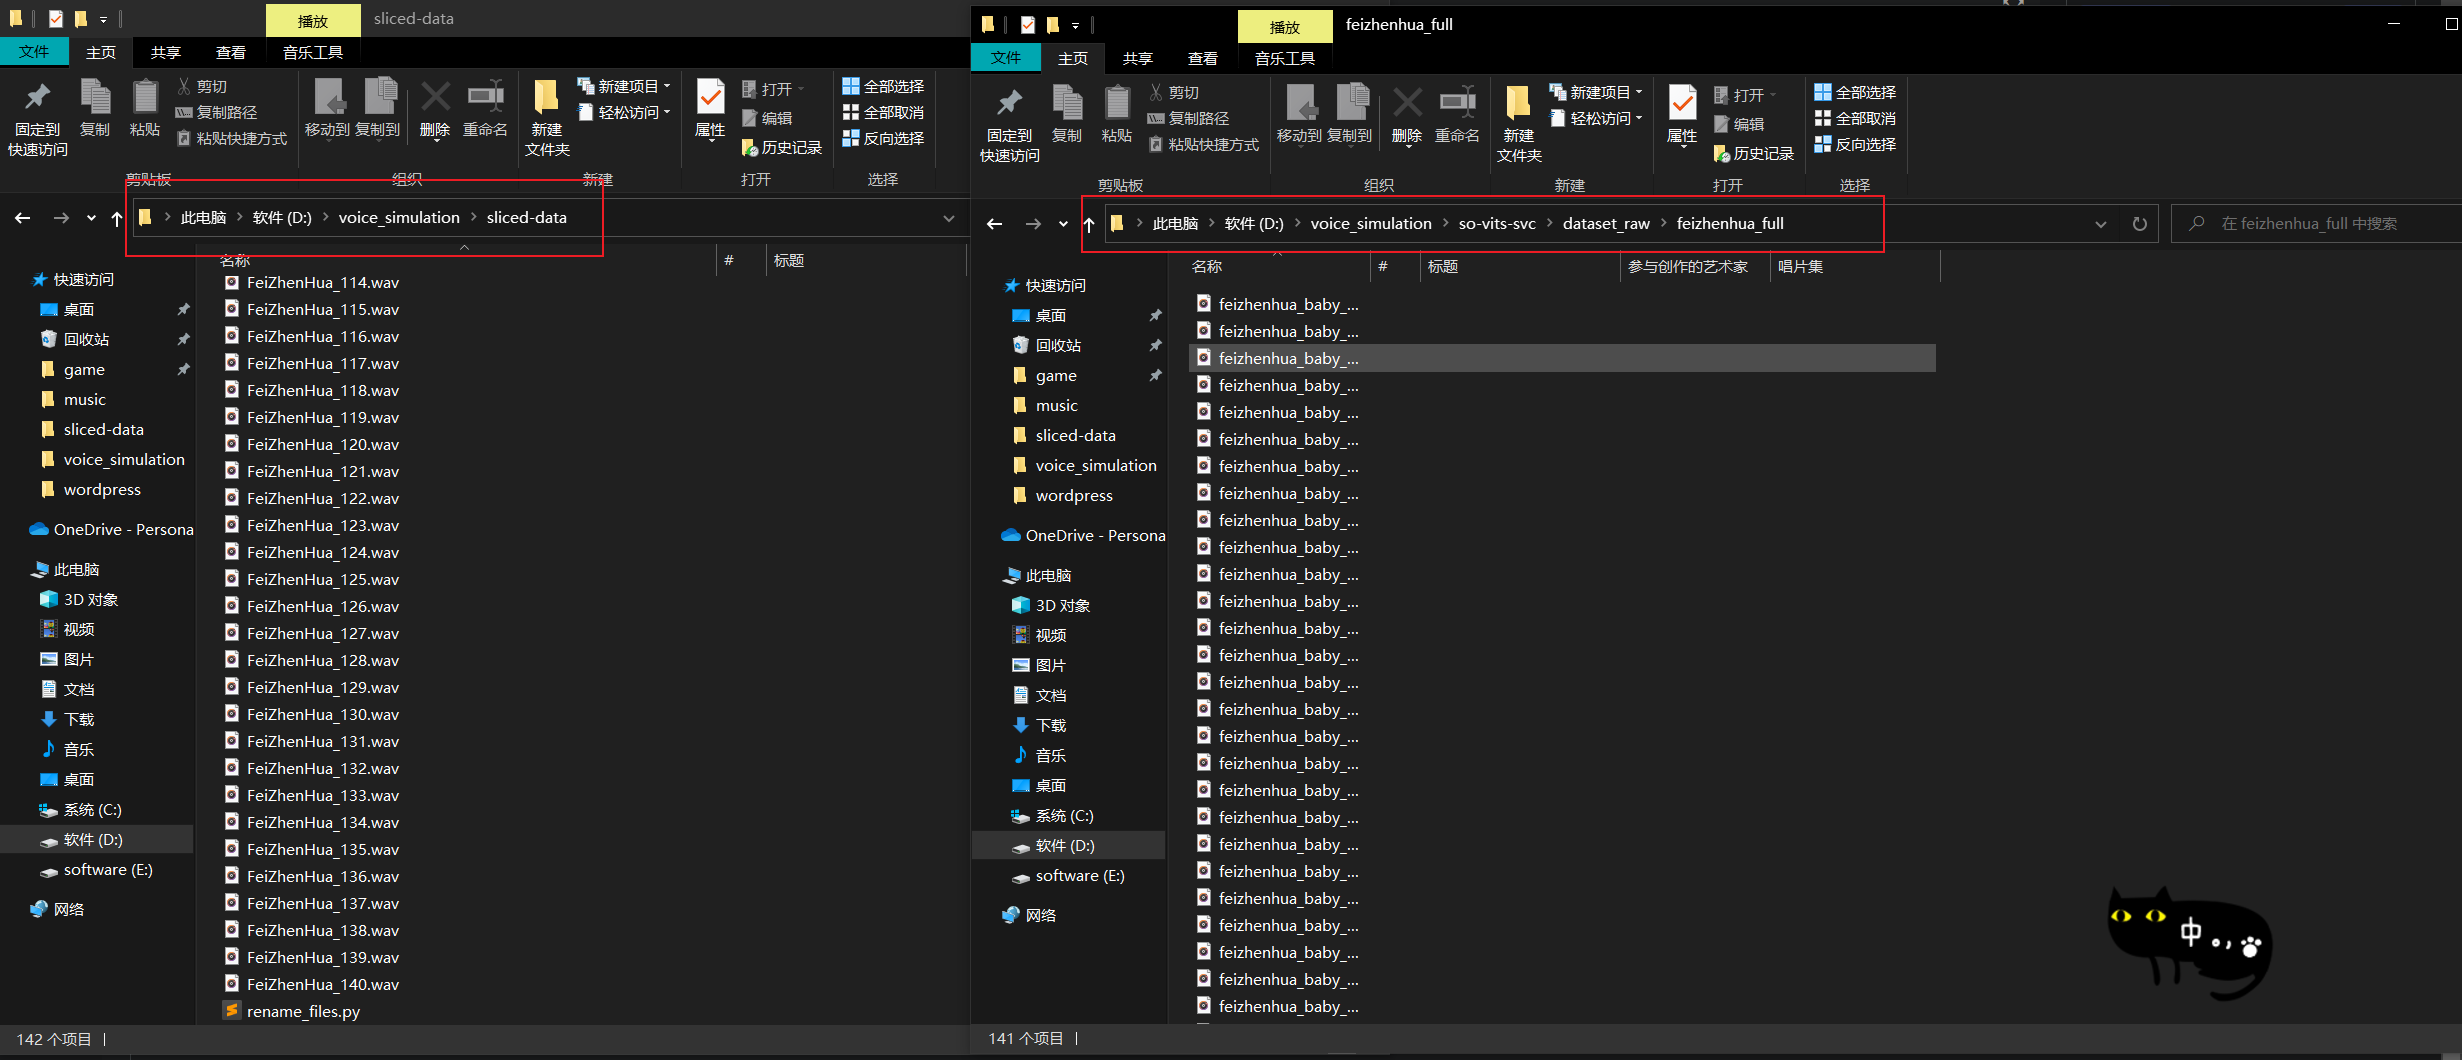Open the 查看 tab in left window
The width and height of the screenshot is (2462, 1060).
tap(230, 52)
